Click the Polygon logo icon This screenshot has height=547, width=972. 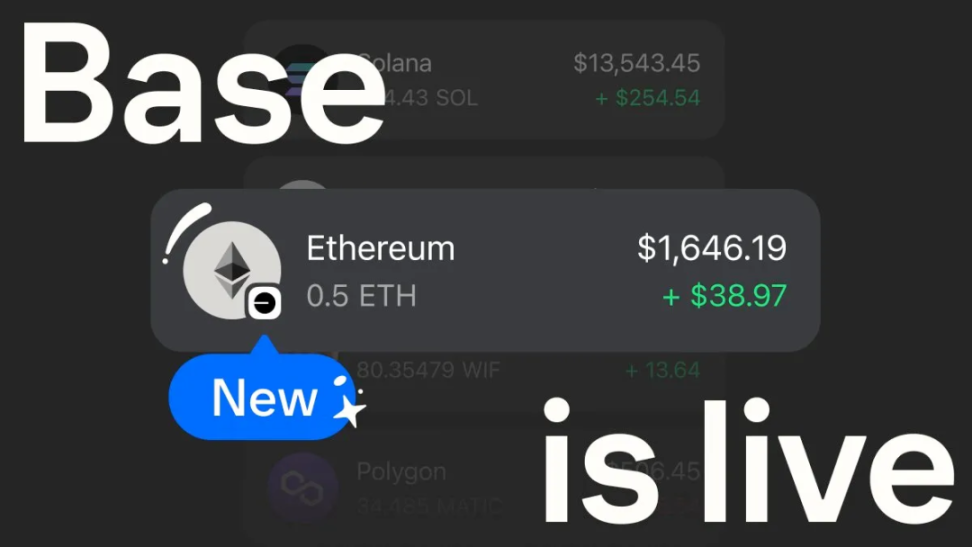pos(303,487)
